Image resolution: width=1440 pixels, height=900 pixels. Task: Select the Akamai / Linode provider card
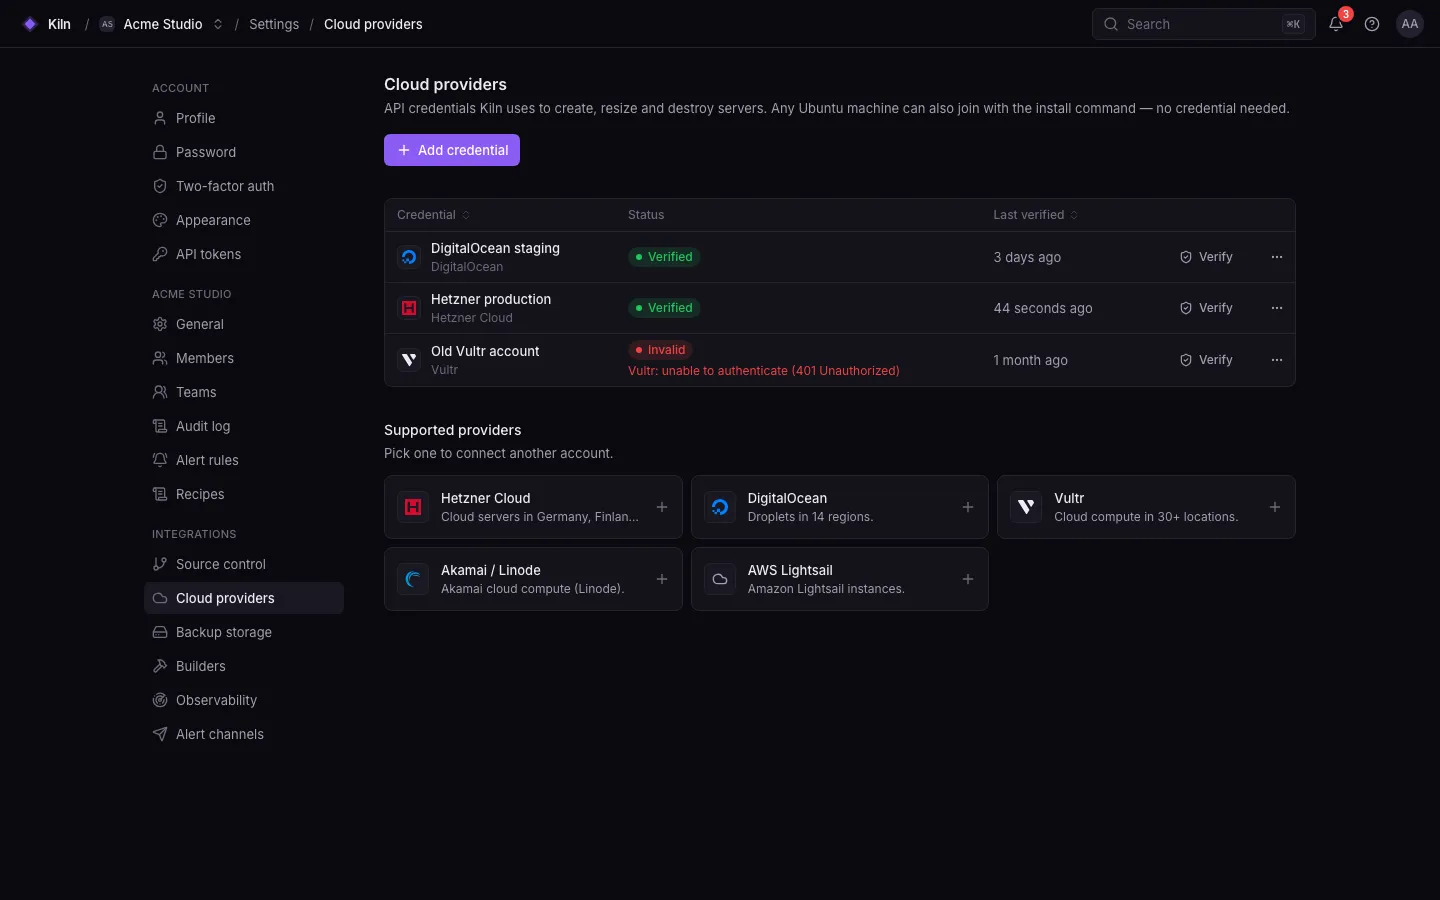(533, 579)
